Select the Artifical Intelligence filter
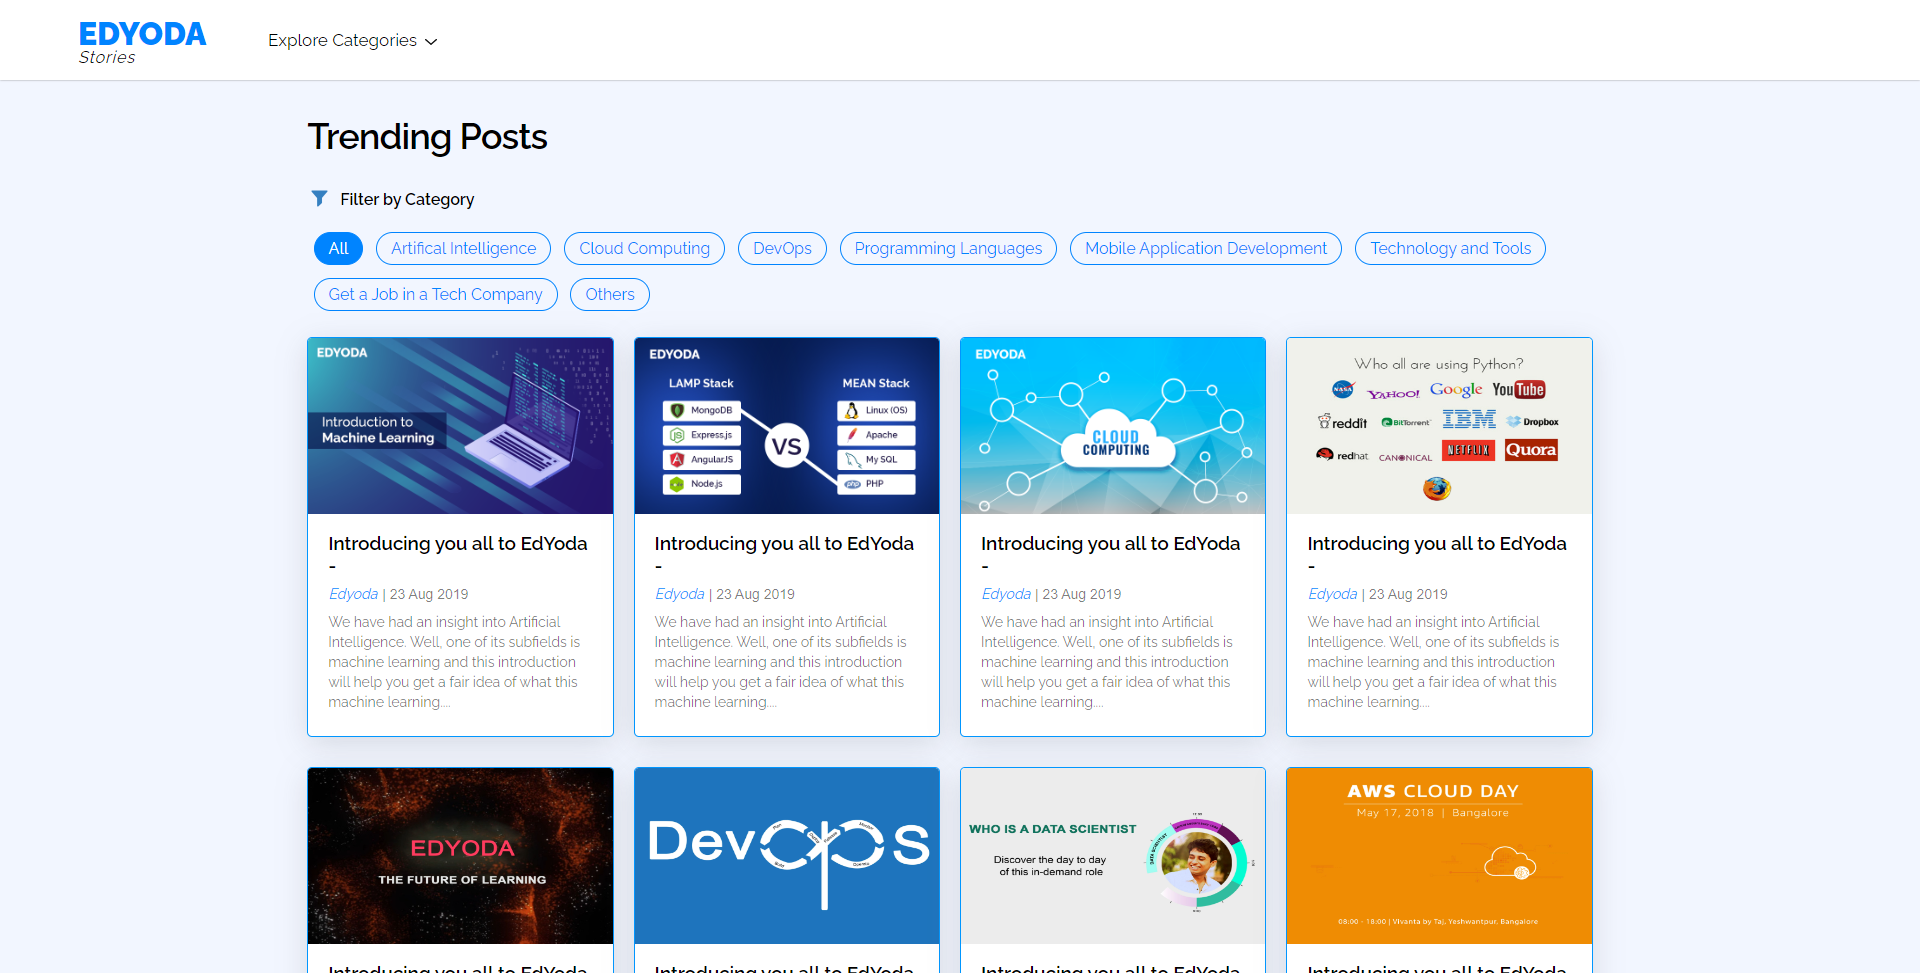 point(463,248)
